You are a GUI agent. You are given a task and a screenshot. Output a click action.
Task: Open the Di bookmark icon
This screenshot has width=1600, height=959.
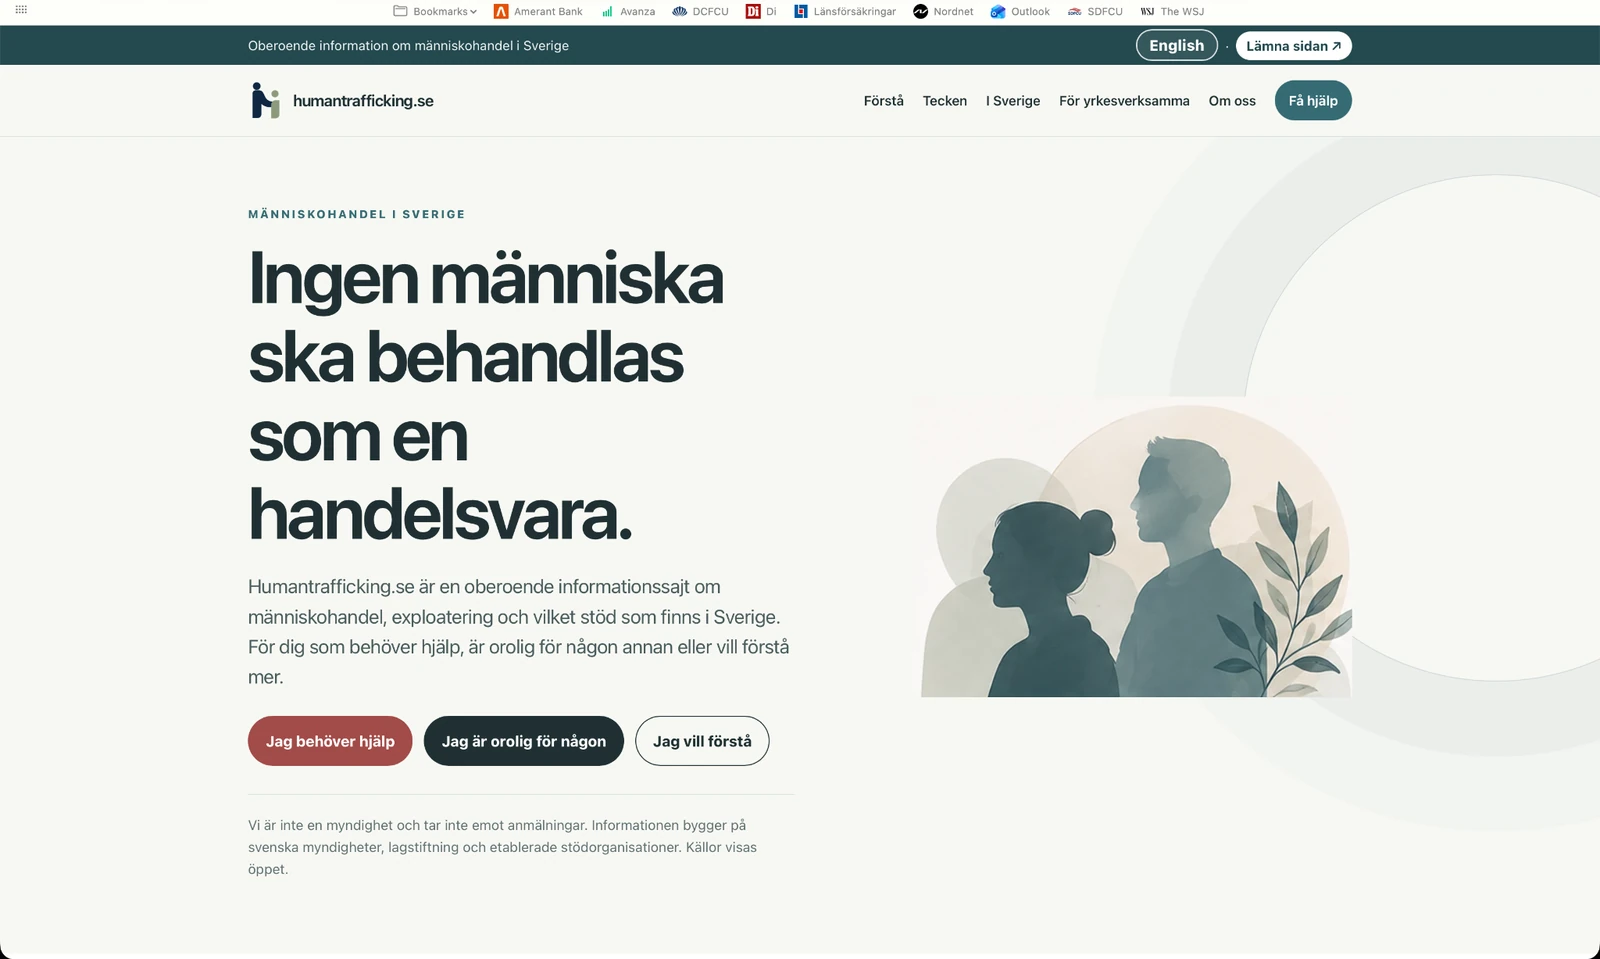coord(753,11)
